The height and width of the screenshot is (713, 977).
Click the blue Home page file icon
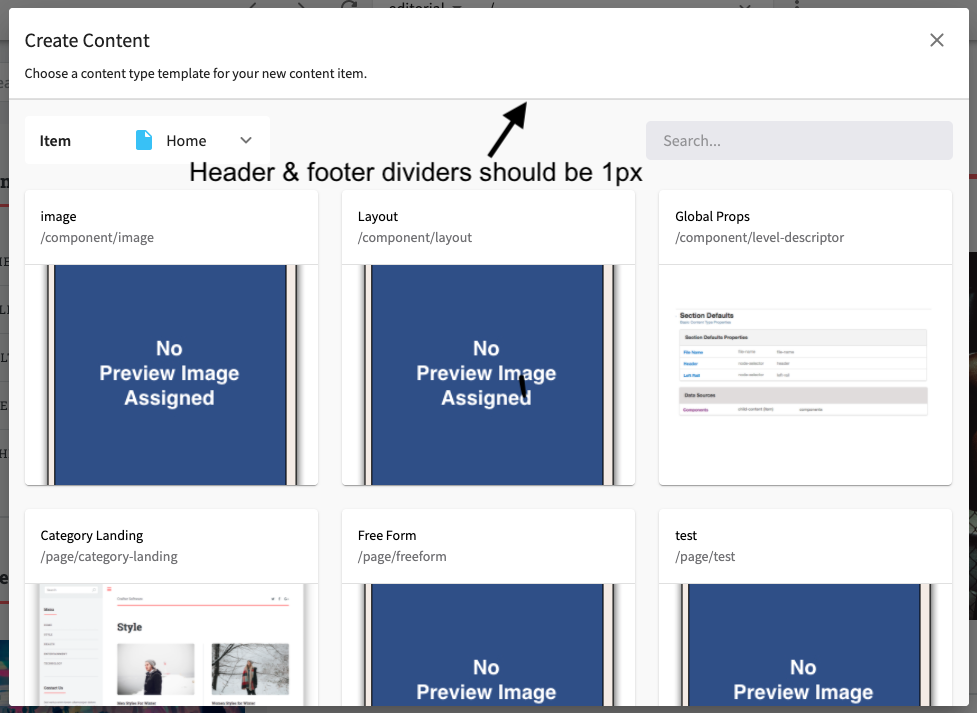pyautogui.click(x=144, y=140)
